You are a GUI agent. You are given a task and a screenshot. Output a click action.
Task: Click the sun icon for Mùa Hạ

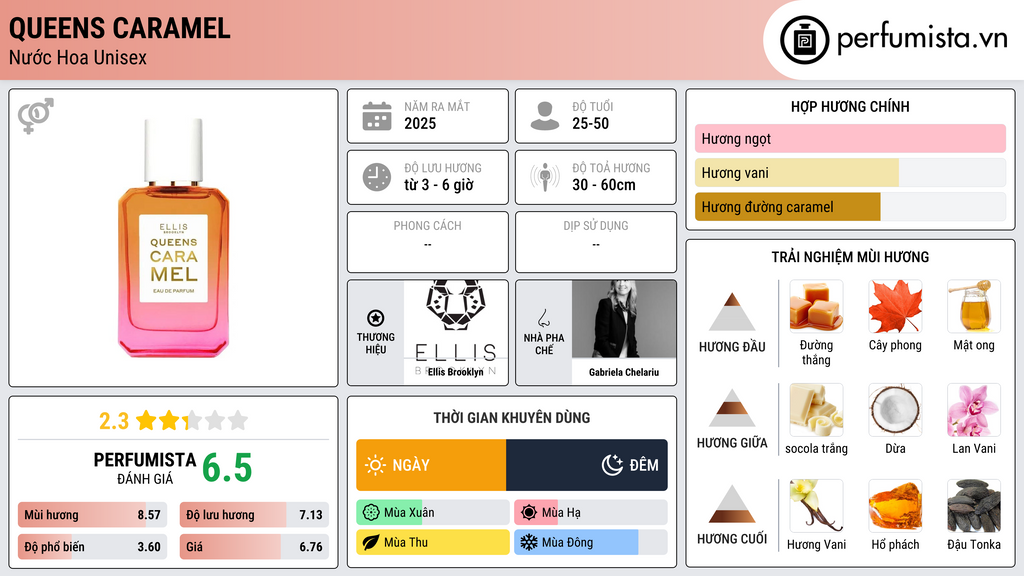tap(529, 513)
